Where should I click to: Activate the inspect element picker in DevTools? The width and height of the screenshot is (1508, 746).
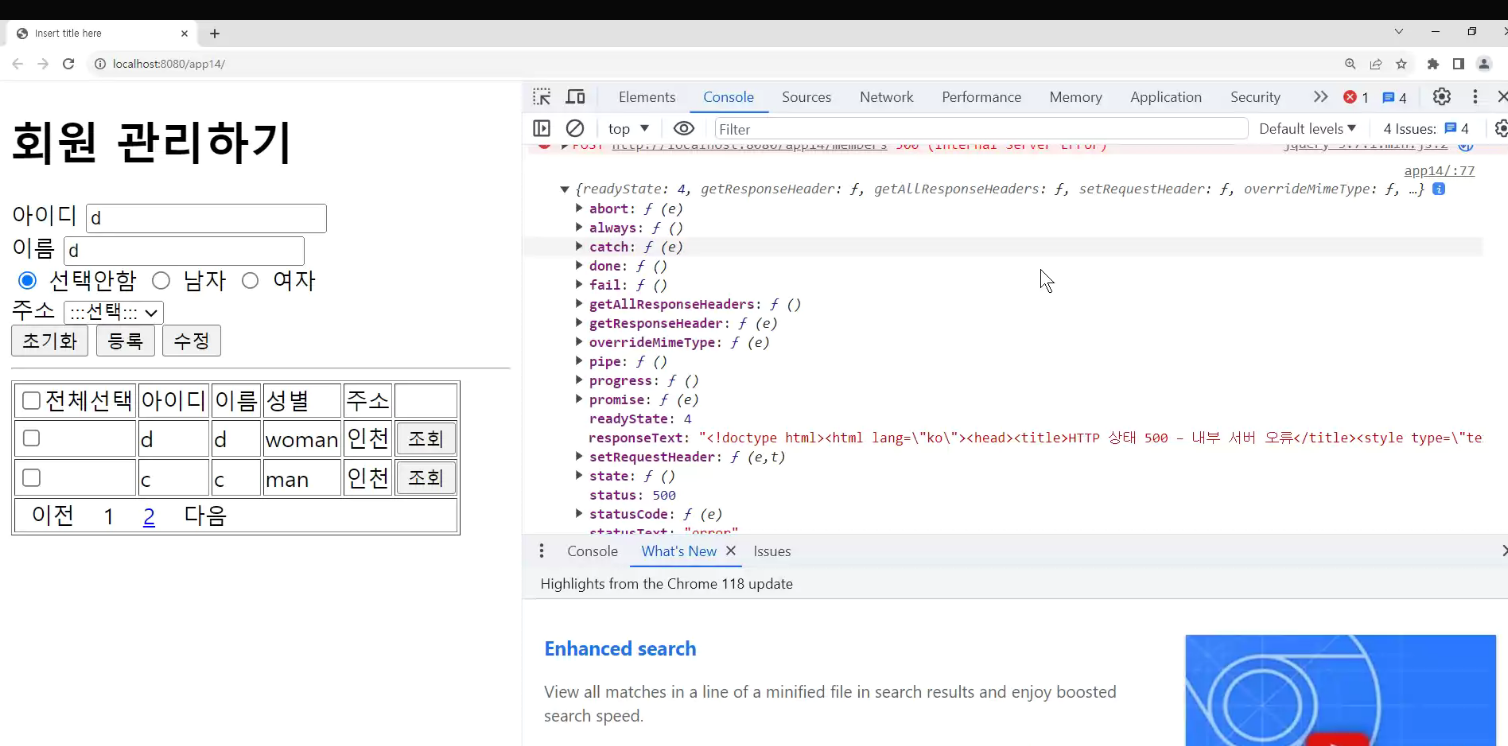(x=541, y=97)
